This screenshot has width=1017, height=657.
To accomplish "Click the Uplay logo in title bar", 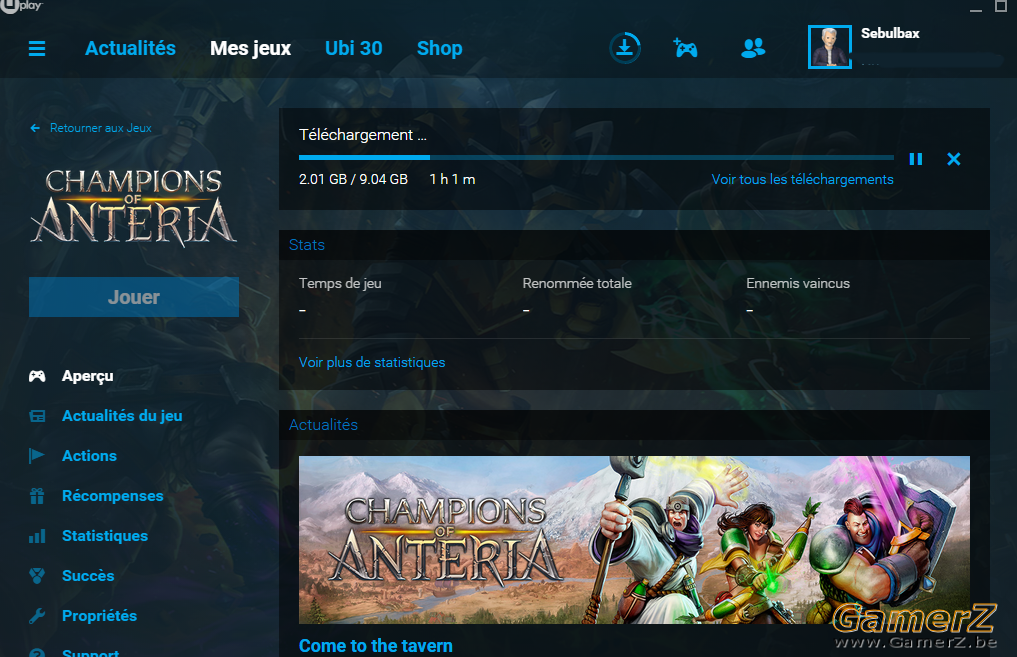I will click(x=21, y=6).
